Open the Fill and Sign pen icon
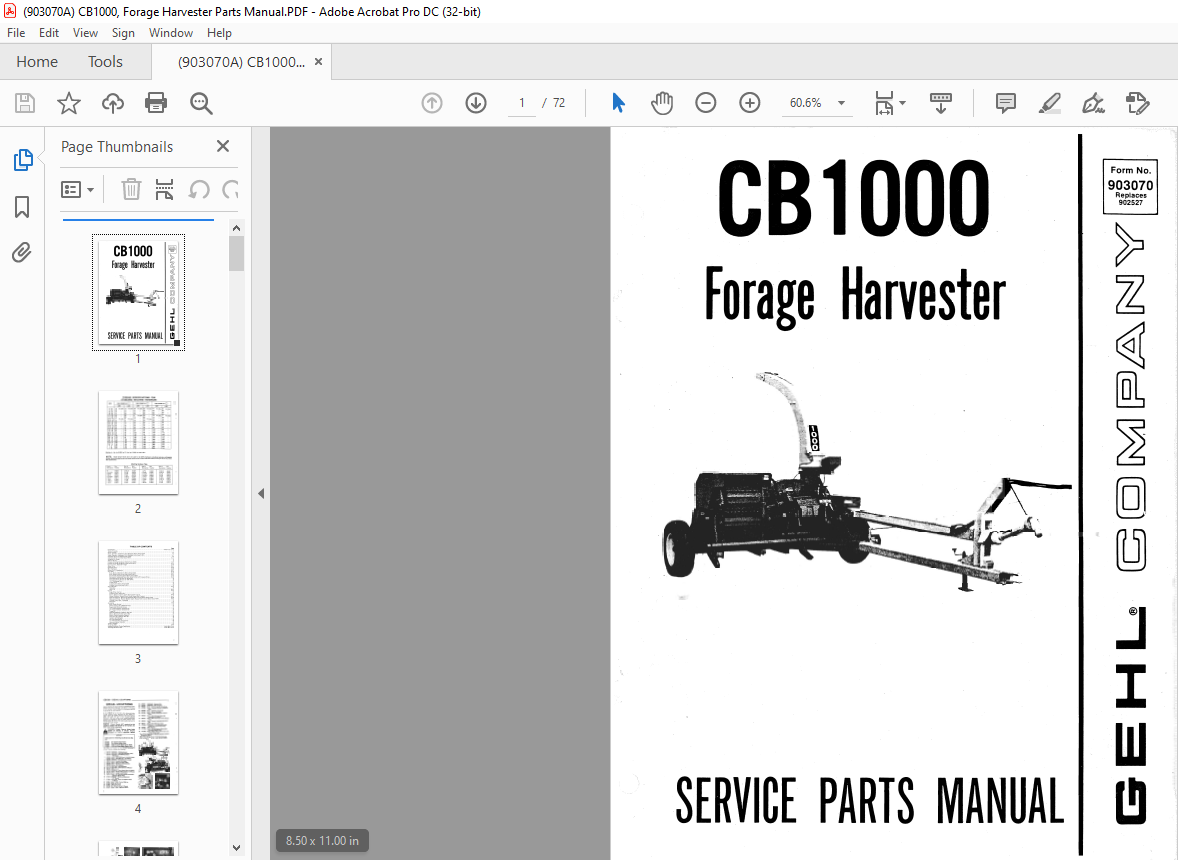 1093,103
